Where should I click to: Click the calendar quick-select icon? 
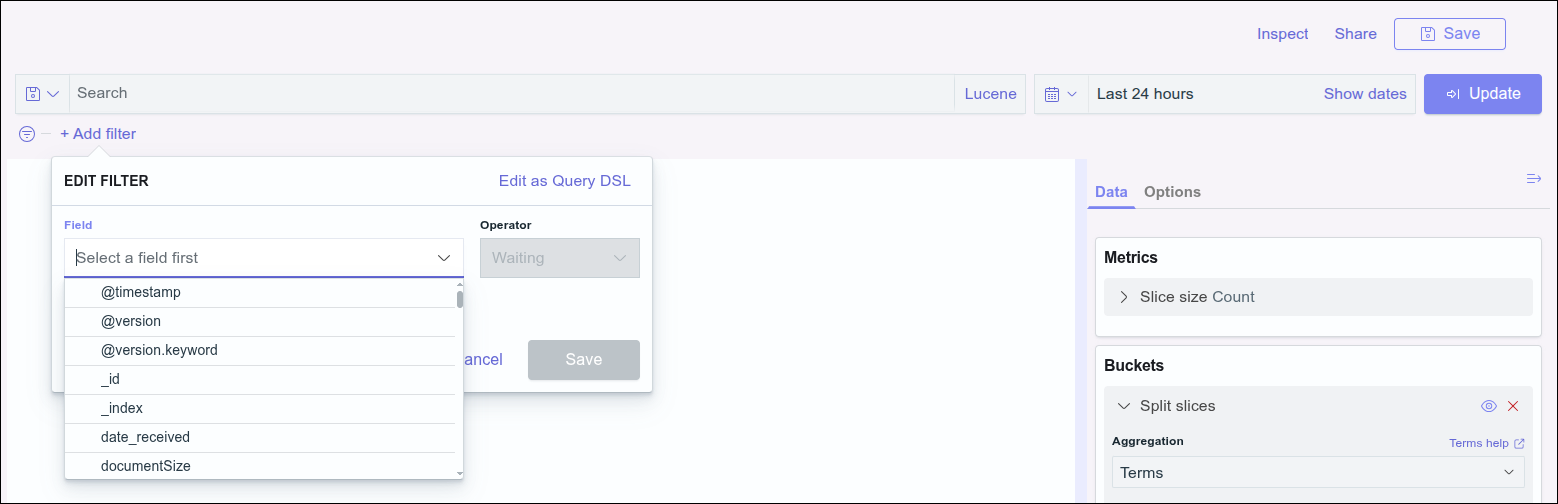(x=1060, y=94)
